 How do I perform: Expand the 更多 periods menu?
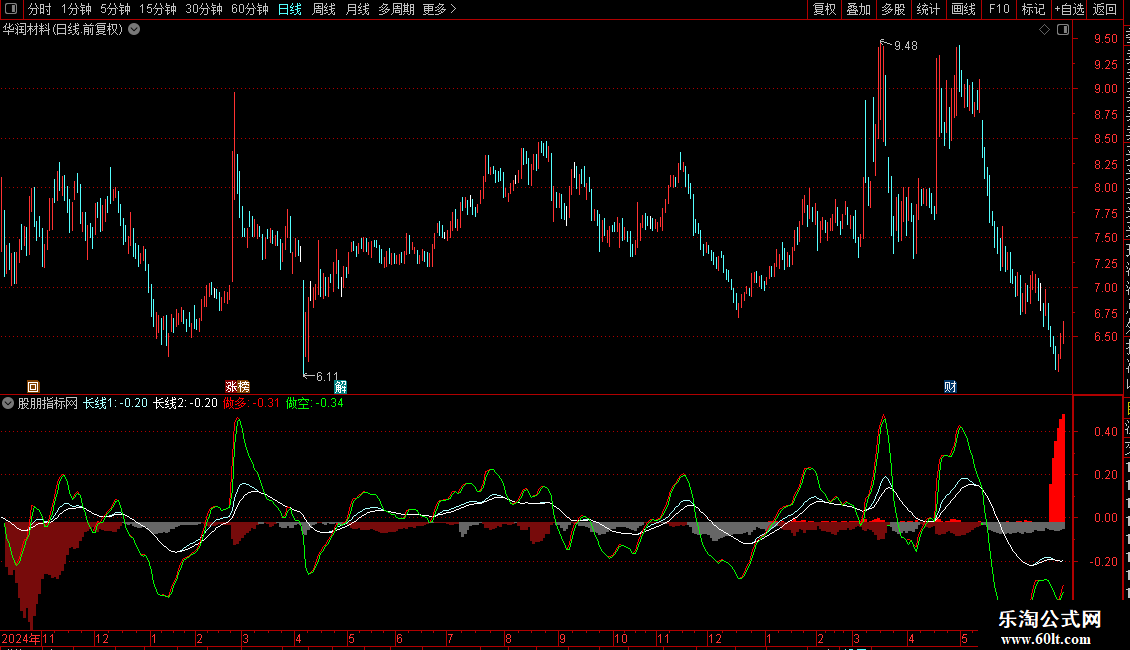click(440, 9)
